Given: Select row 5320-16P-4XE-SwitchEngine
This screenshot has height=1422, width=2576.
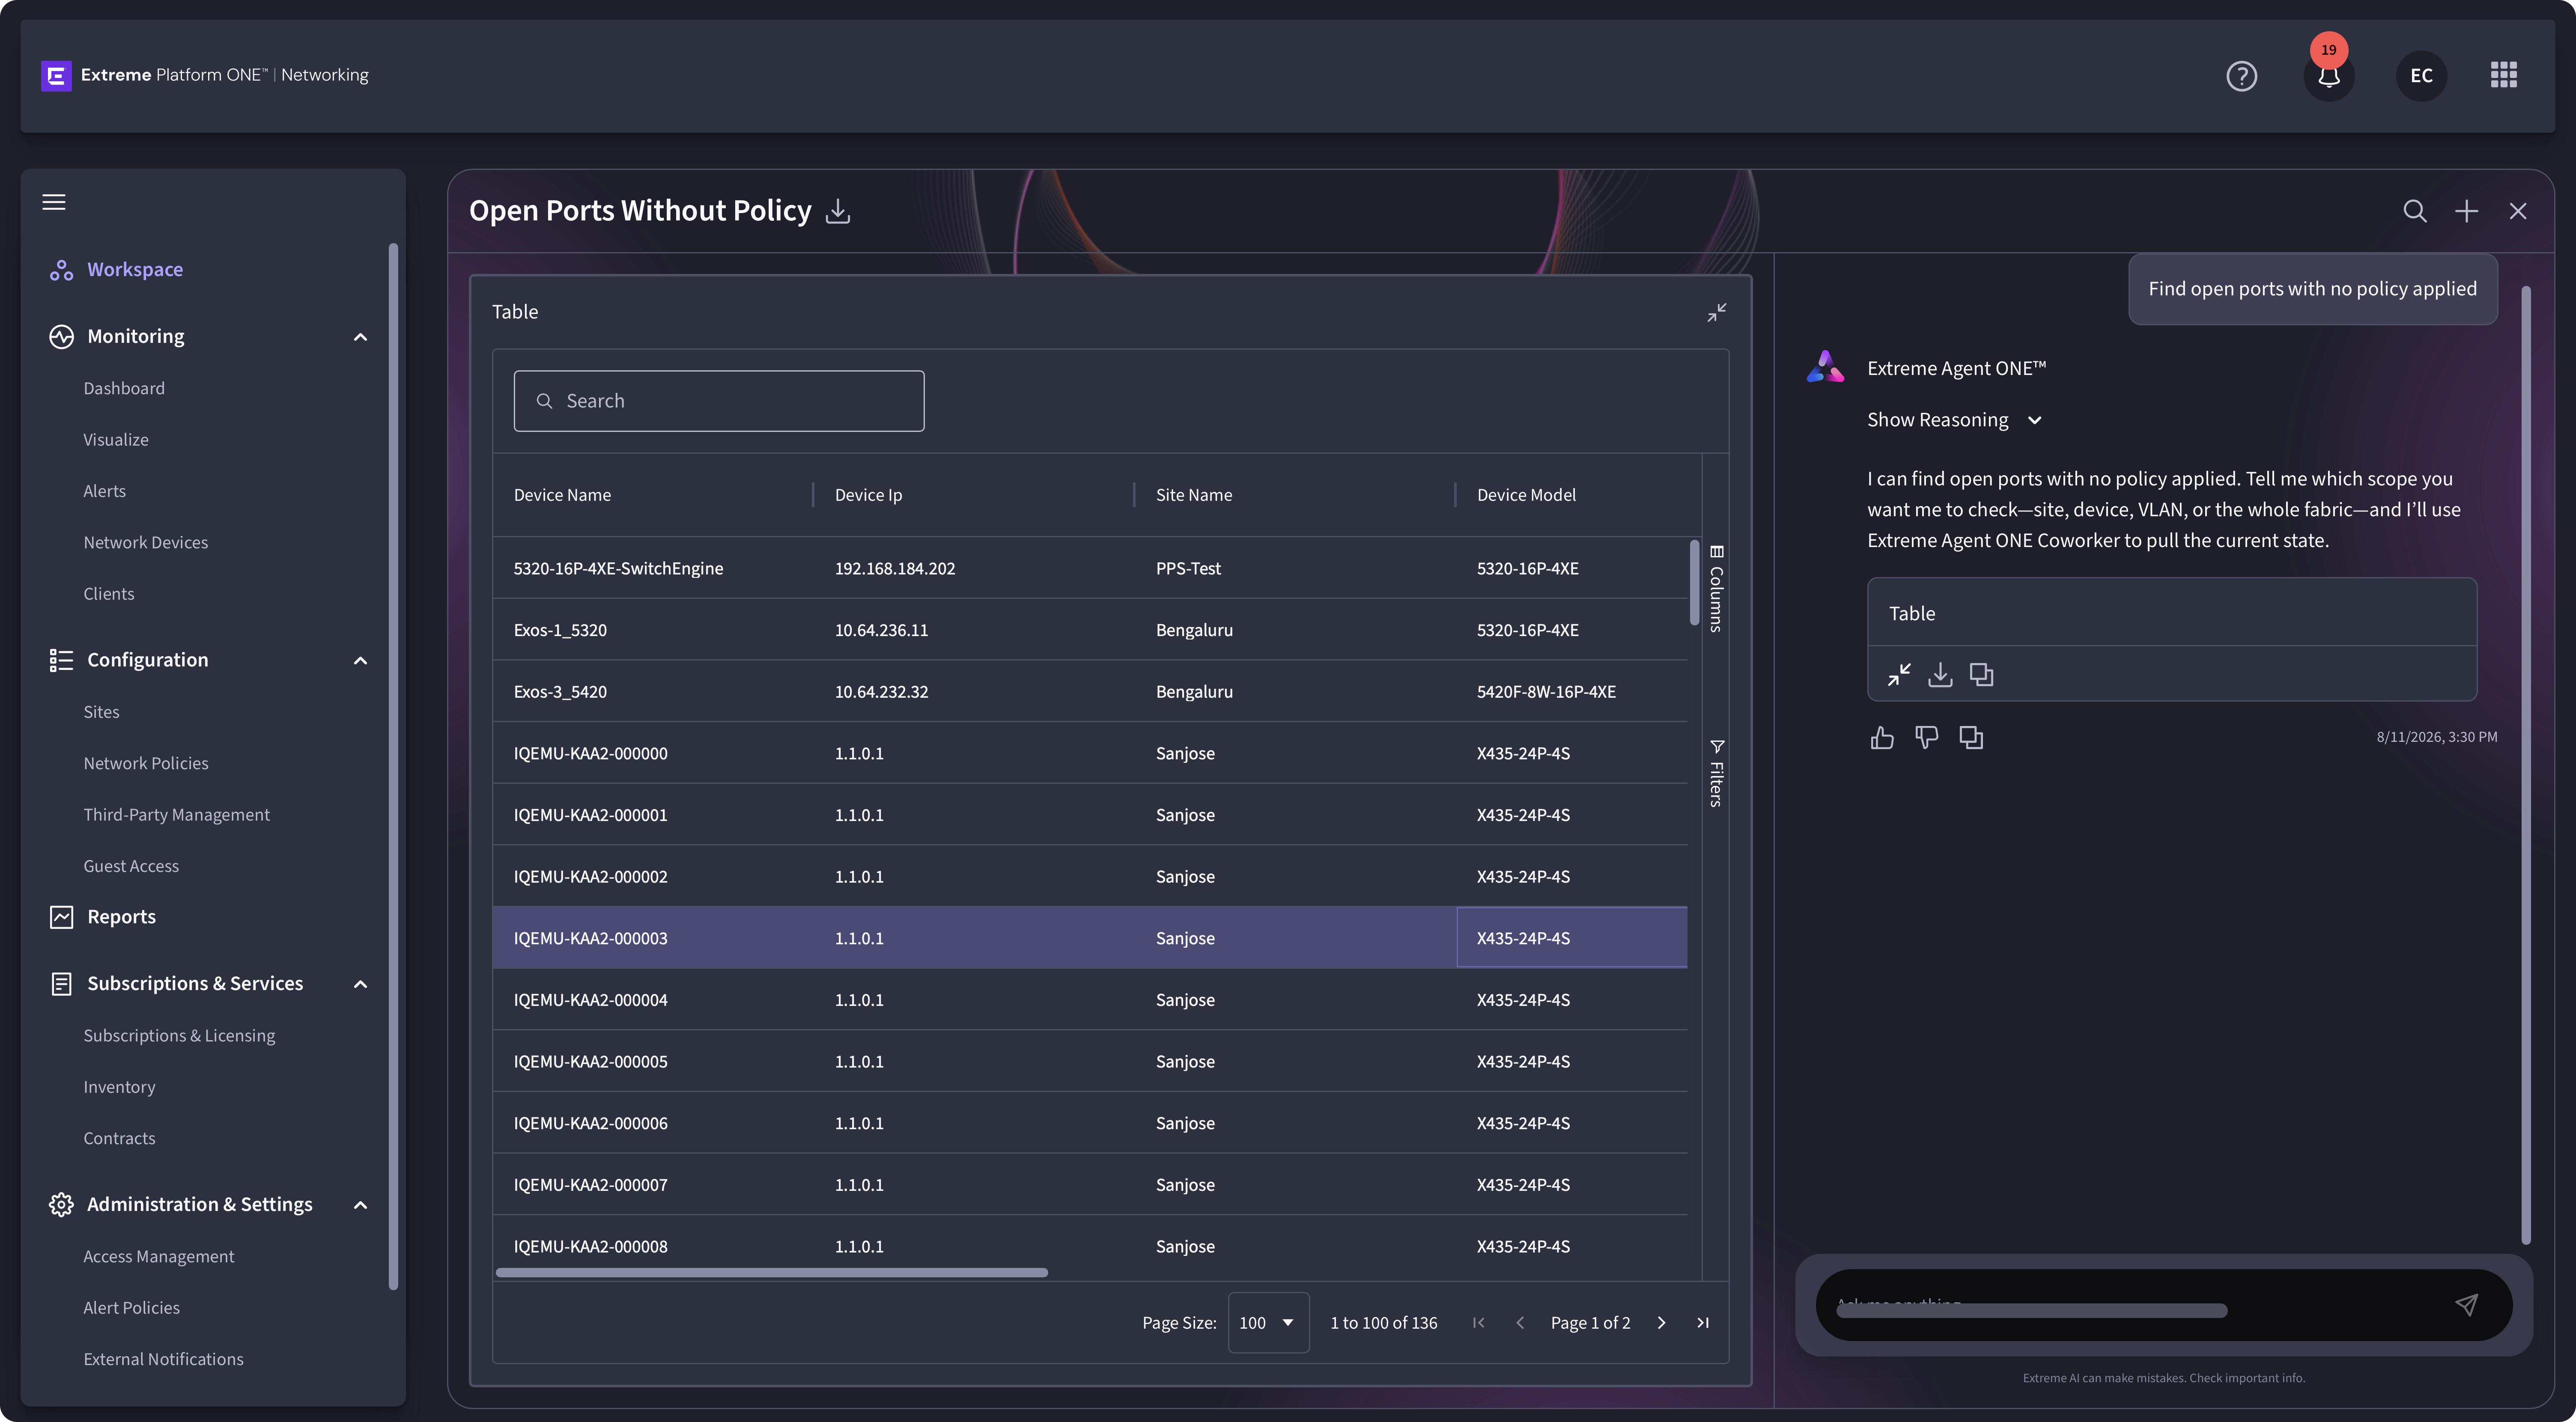Looking at the screenshot, I should pos(1090,568).
